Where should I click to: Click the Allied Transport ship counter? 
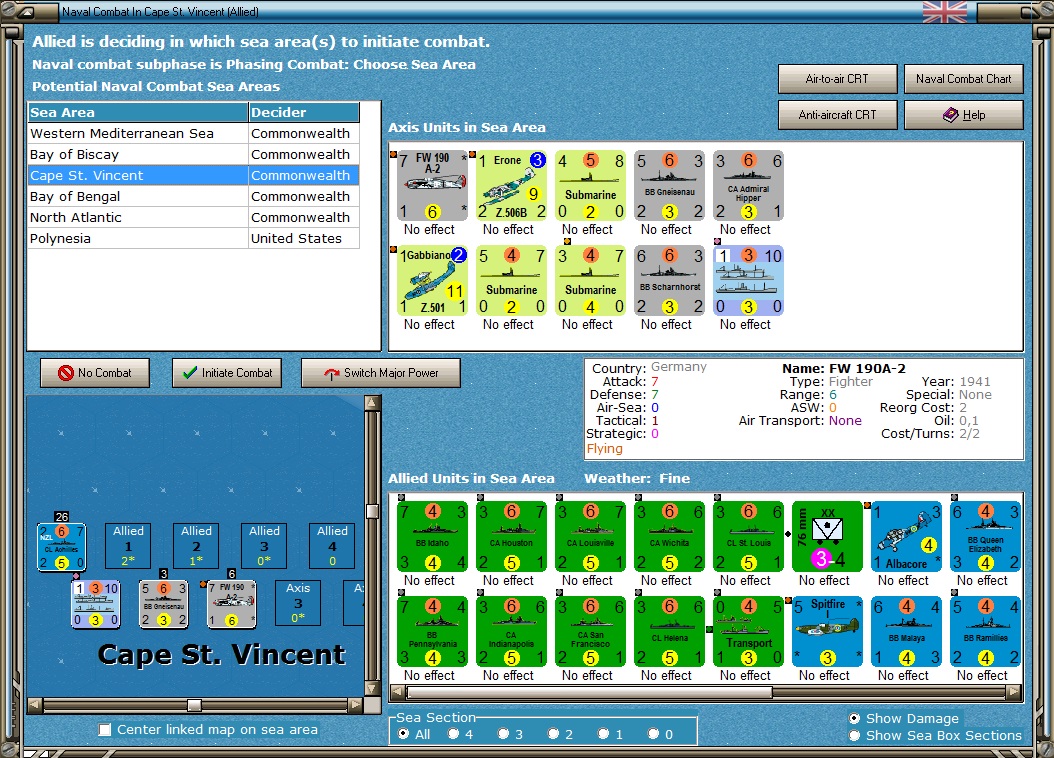748,631
